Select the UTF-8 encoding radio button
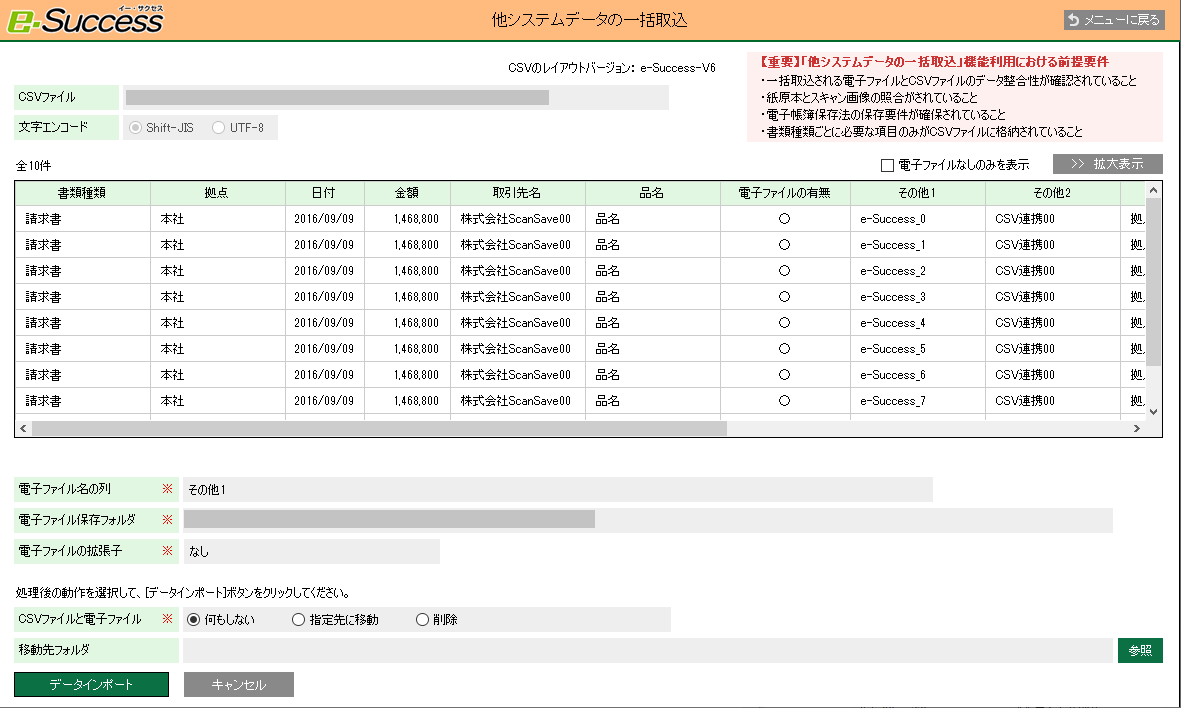The width and height of the screenshot is (1181, 708). click(x=218, y=128)
